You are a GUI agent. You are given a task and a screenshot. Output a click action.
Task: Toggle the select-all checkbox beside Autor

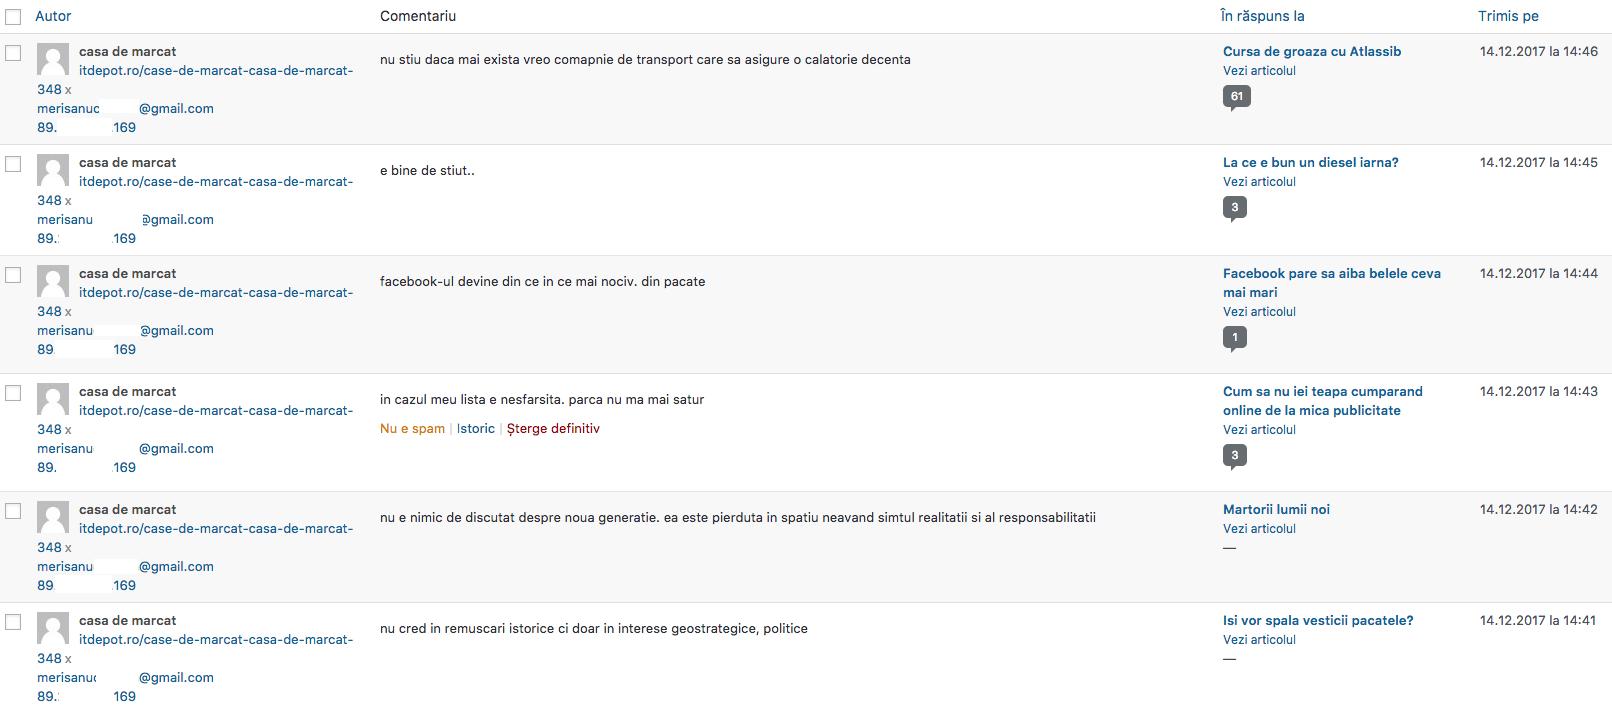coord(13,17)
